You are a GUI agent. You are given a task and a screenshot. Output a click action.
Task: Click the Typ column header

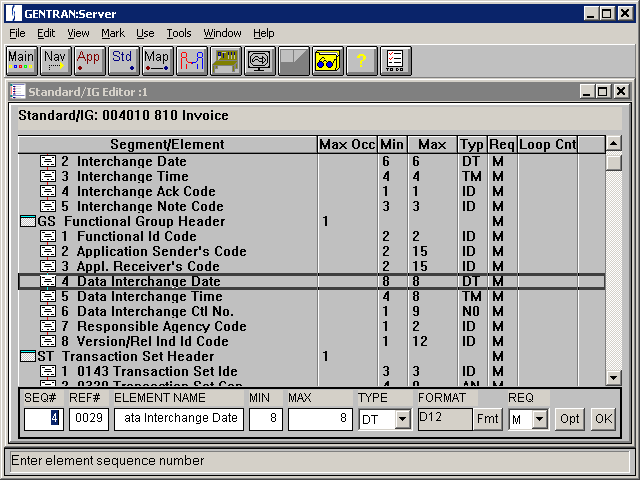472,144
